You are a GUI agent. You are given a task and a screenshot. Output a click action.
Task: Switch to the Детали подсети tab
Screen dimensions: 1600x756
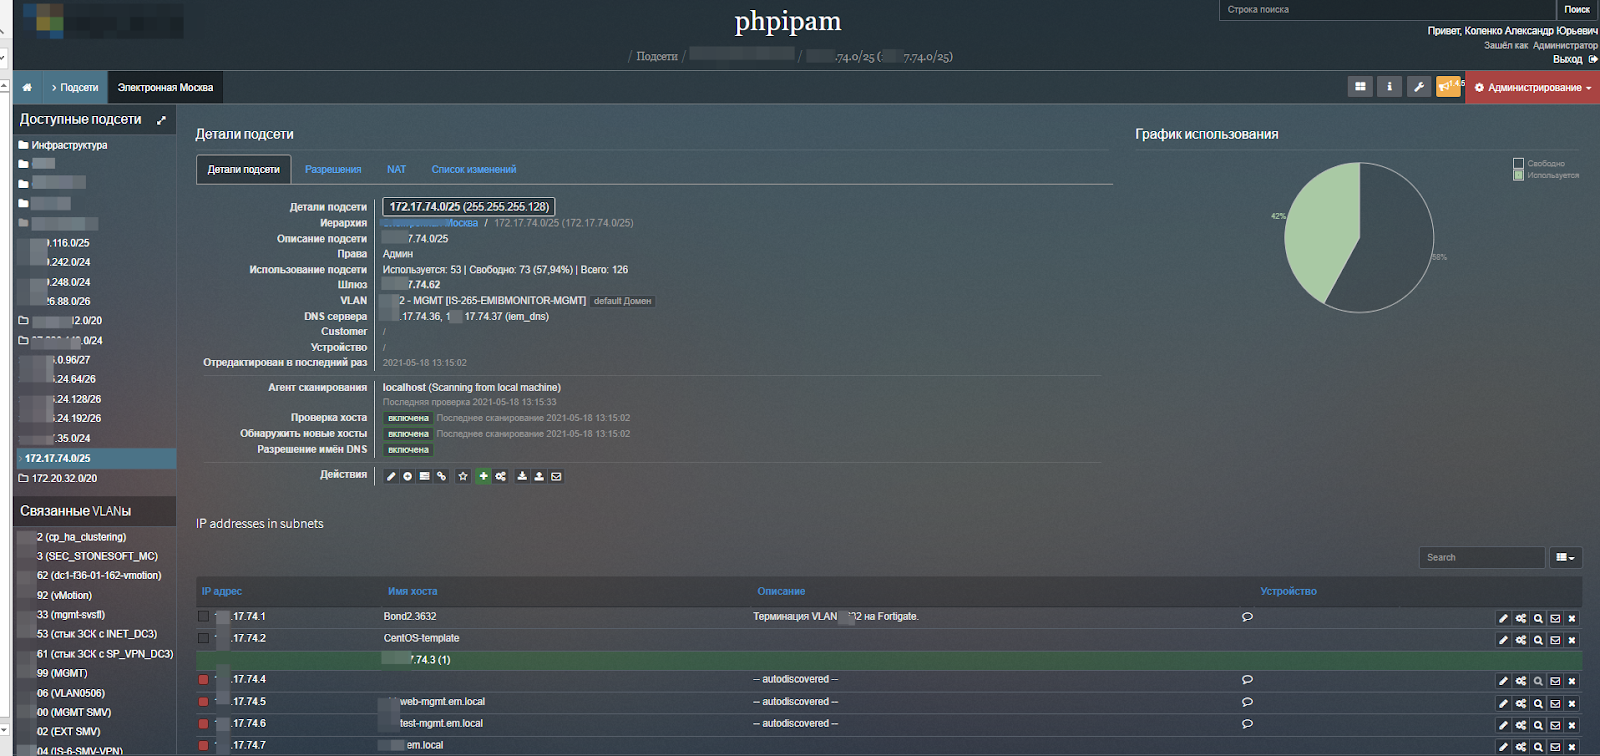(243, 170)
